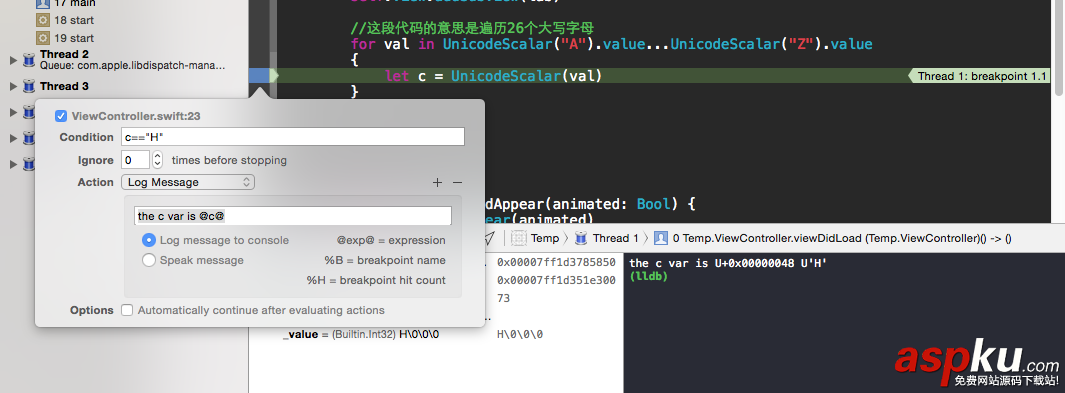The width and height of the screenshot is (1065, 393).
Task: Click the "Queue: com.apple.libdispatch-mana..." text
Action: click(132, 66)
